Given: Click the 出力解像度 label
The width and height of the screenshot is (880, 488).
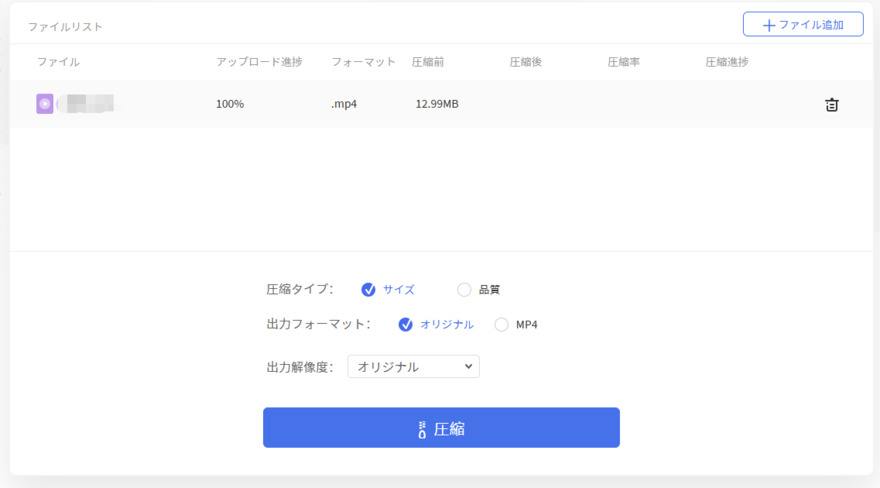Looking at the screenshot, I should (x=300, y=367).
